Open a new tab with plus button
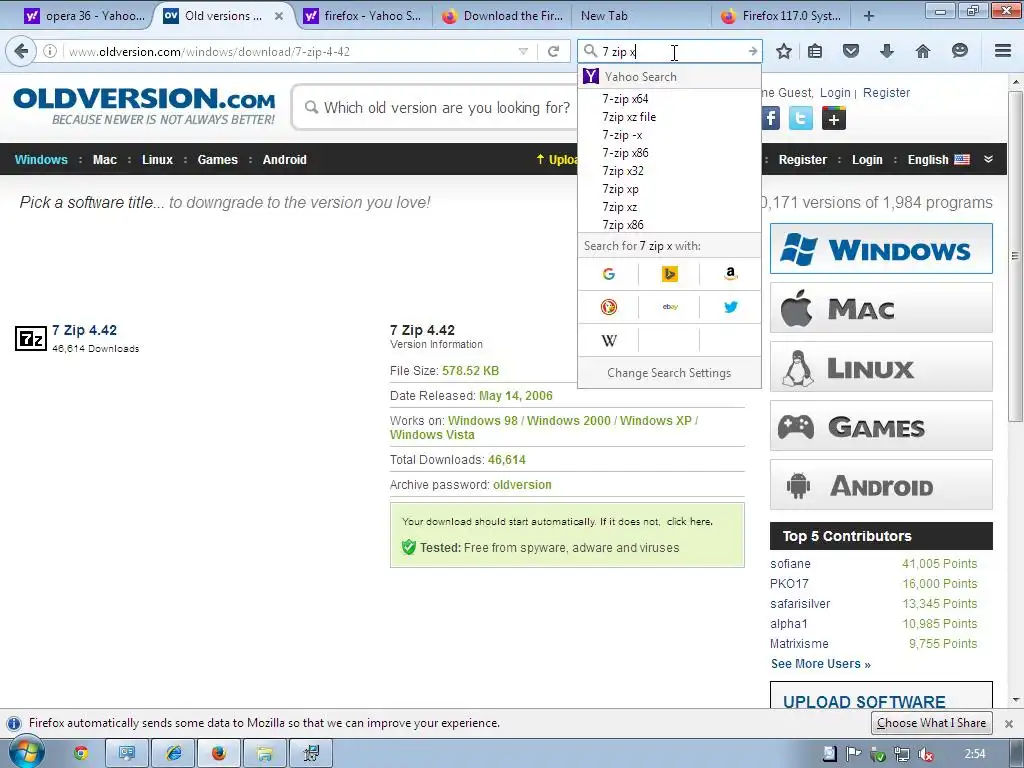This screenshot has height=768, width=1024. [x=869, y=16]
